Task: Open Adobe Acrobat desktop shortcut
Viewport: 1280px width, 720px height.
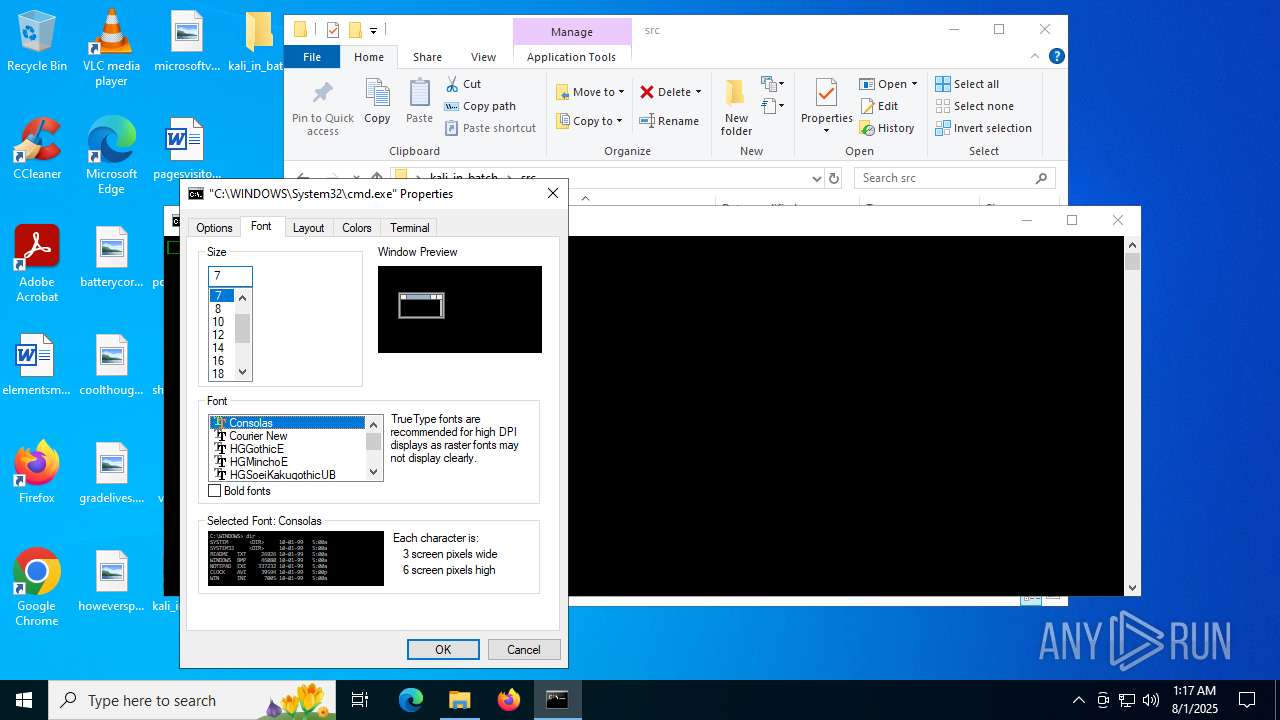Action: (37, 264)
